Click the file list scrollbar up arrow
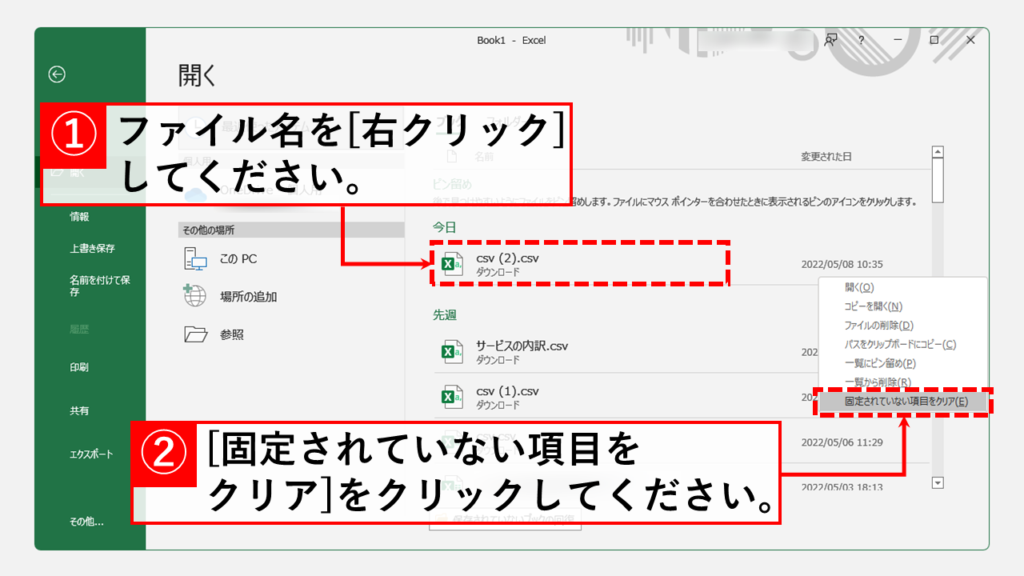Screen dimensions: 1024x576 pyautogui.click(x=937, y=154)
